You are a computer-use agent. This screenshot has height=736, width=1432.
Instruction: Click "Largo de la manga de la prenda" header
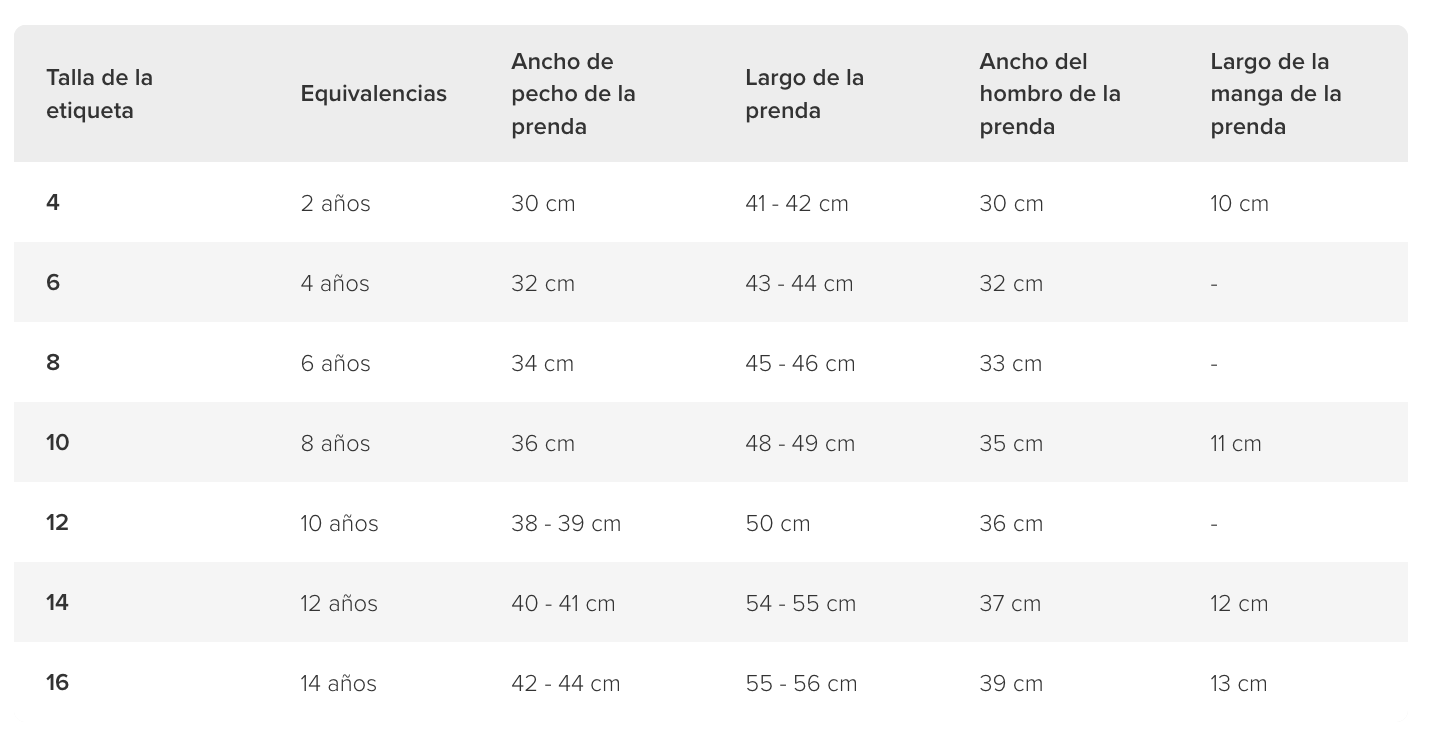pyautogui.click(x=1275, y=94)
